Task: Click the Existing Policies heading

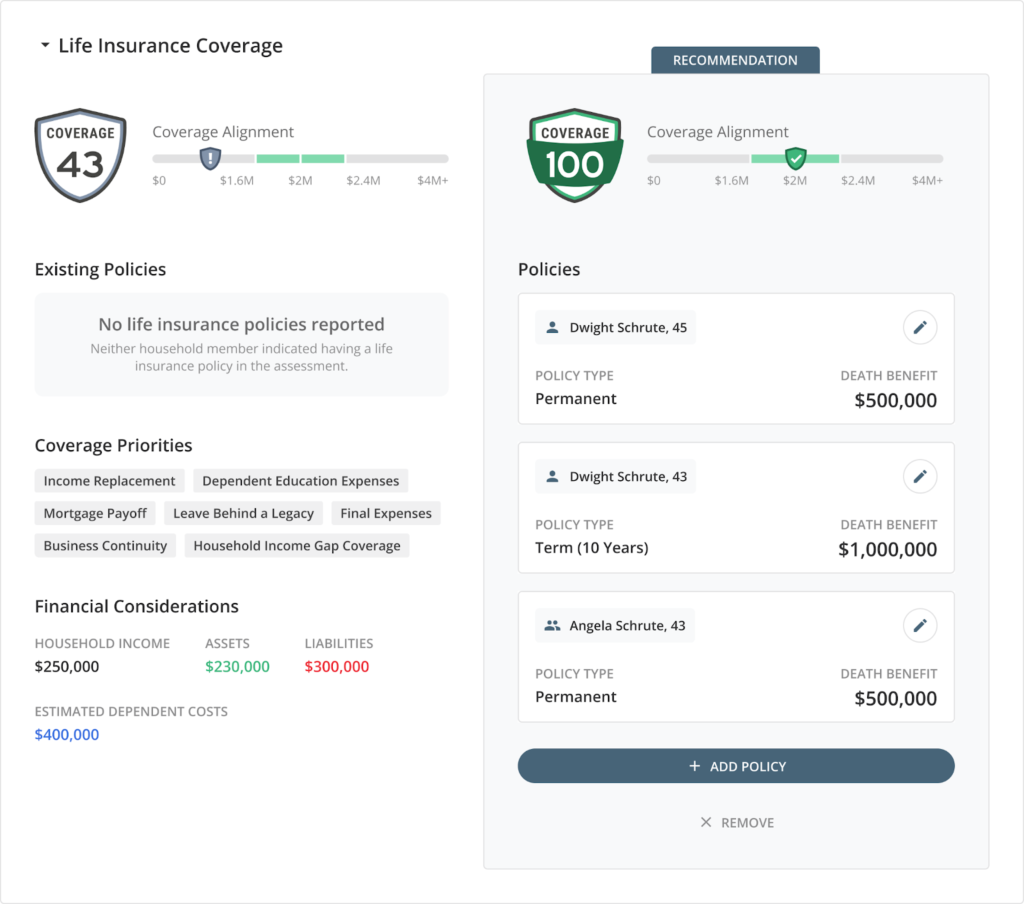Action: (100, 269)
